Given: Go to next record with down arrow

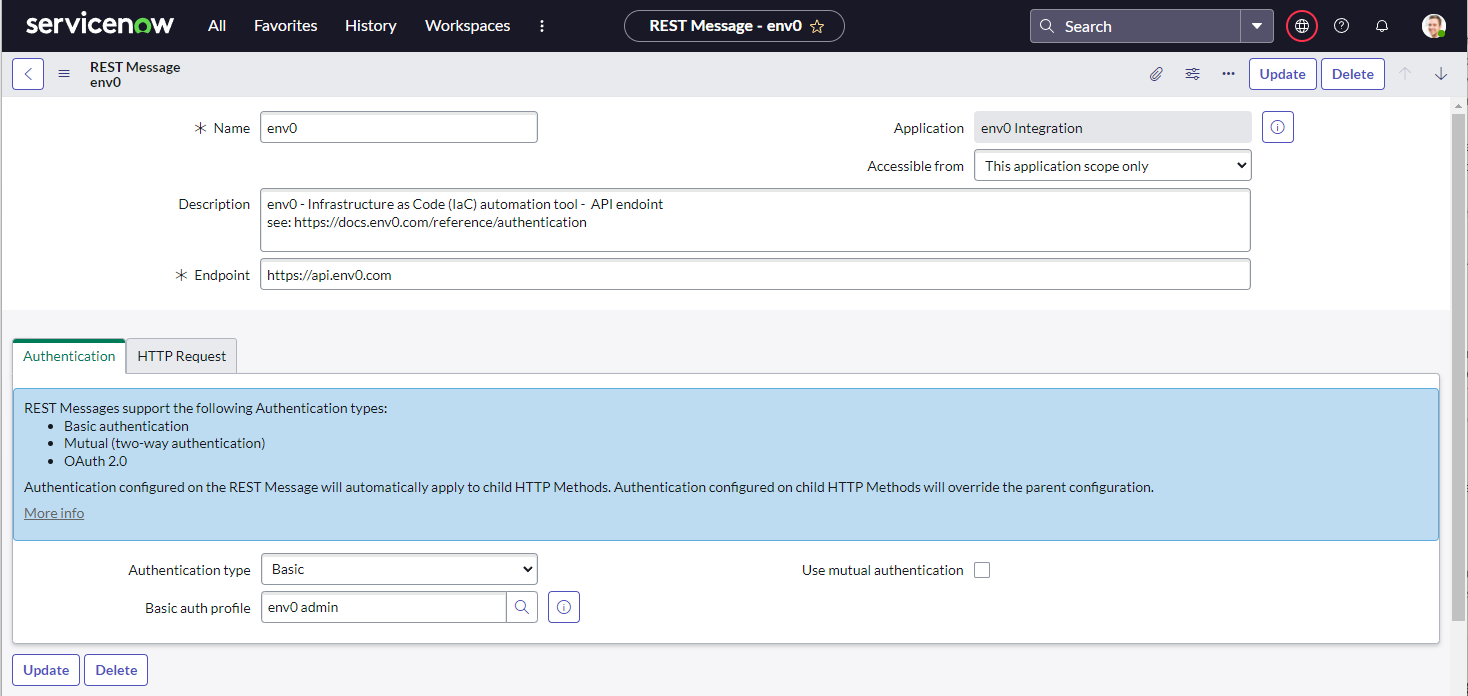Looking at the screenshot, I should point(1441,74).
